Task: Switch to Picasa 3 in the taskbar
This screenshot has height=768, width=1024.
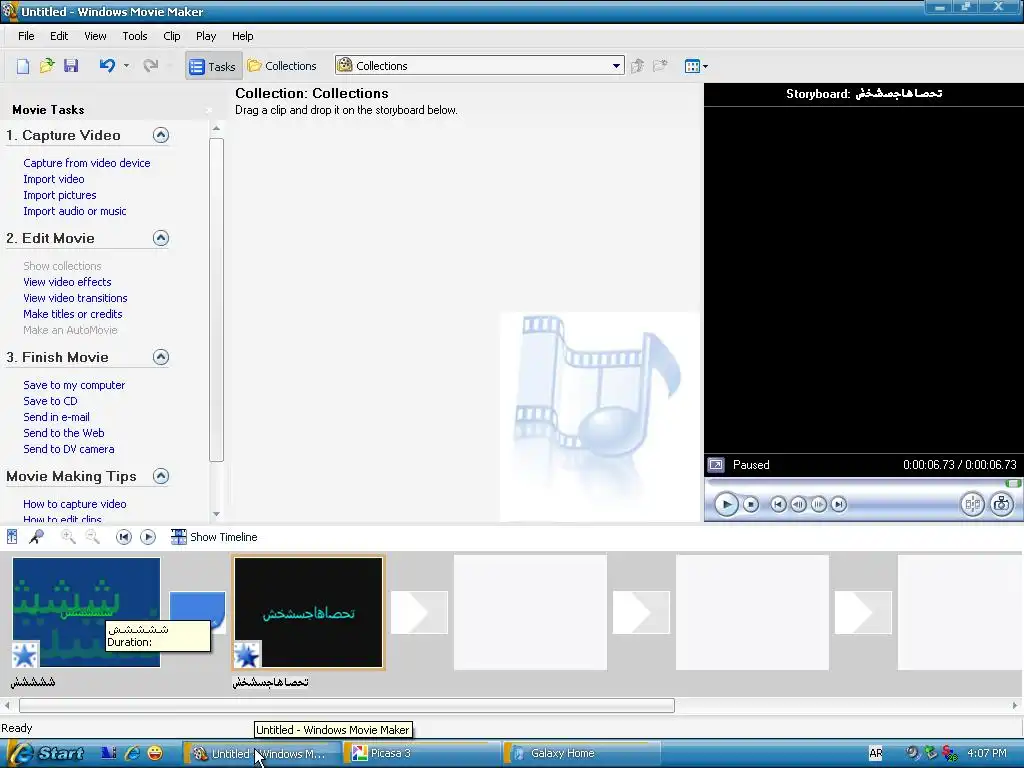Action: click(423, 753)
